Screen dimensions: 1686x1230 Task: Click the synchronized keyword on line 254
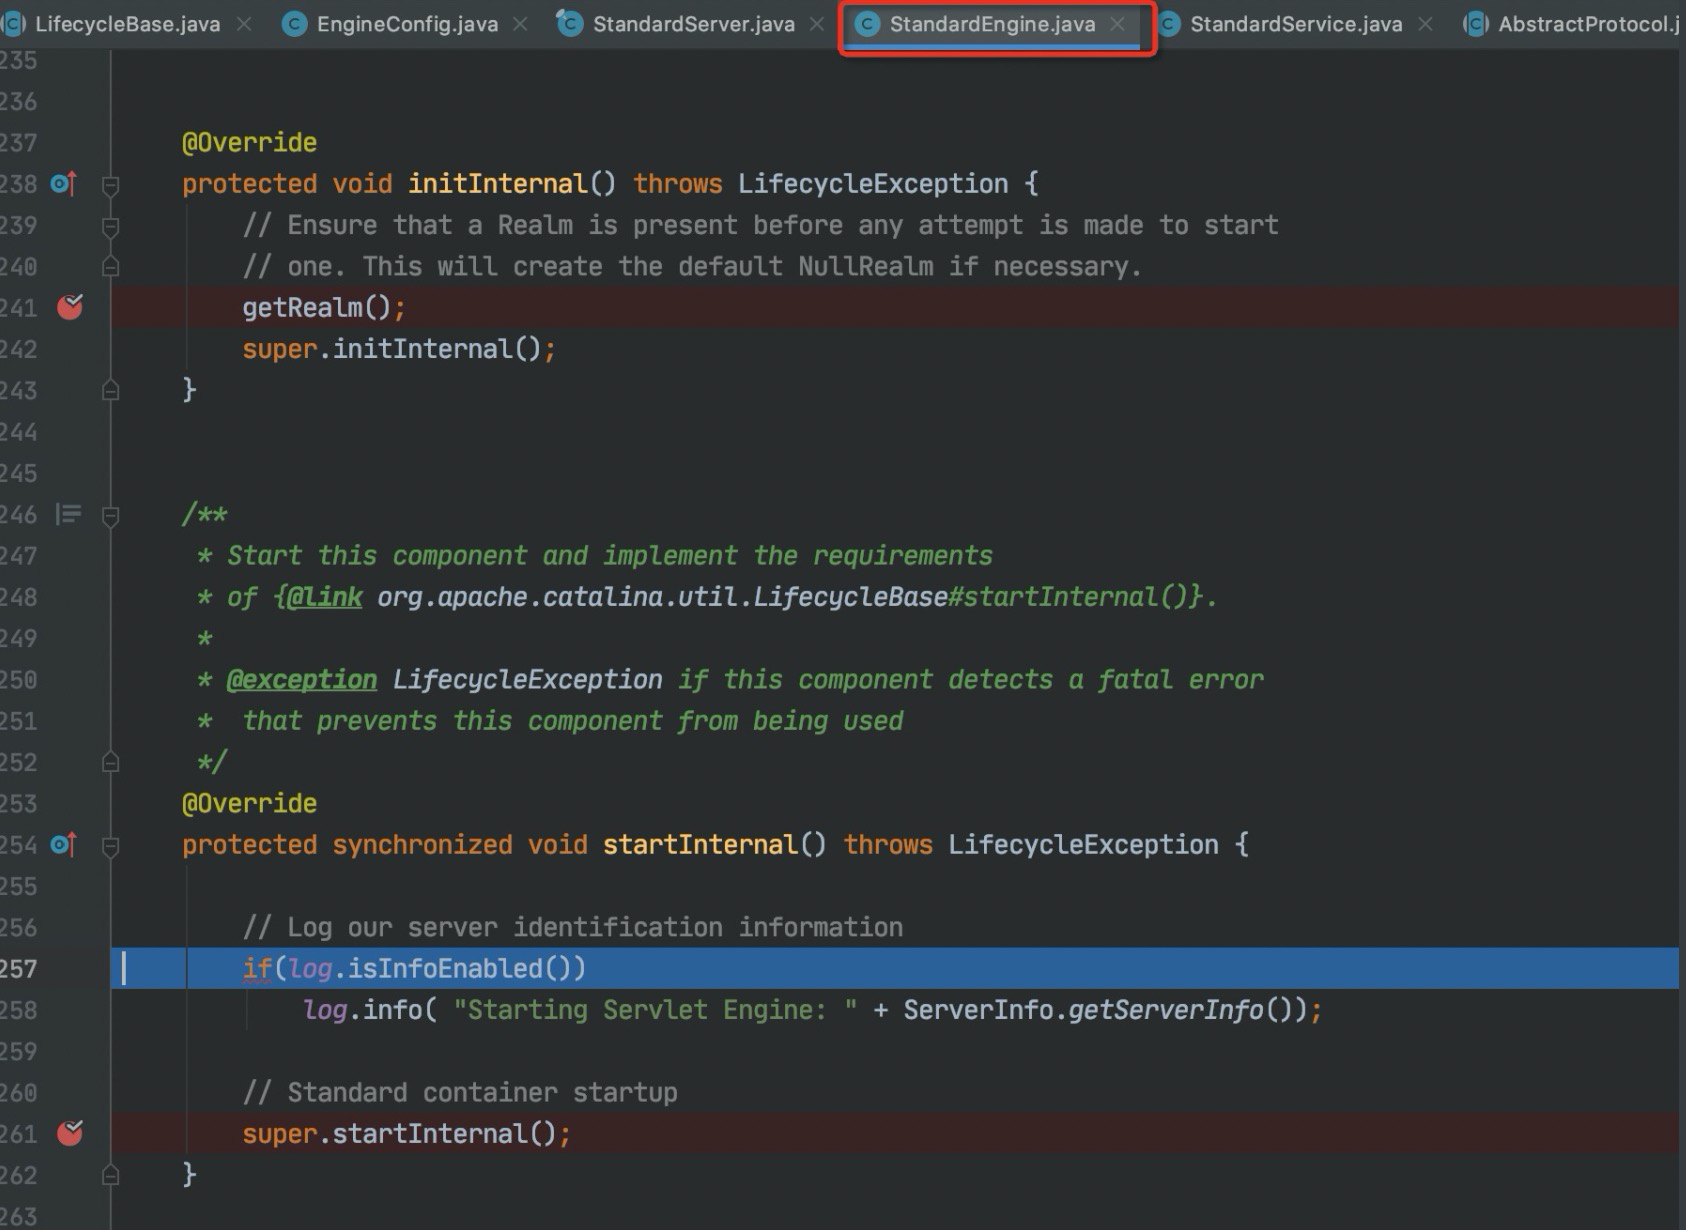(422, 845)
